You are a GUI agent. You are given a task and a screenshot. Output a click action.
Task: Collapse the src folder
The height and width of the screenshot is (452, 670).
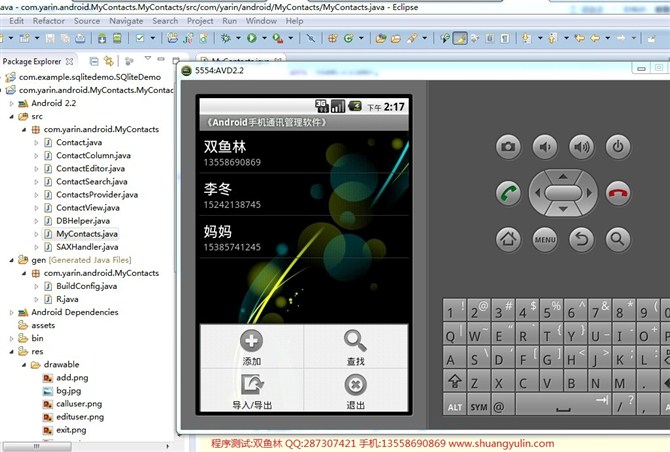[x=11, y=117]
